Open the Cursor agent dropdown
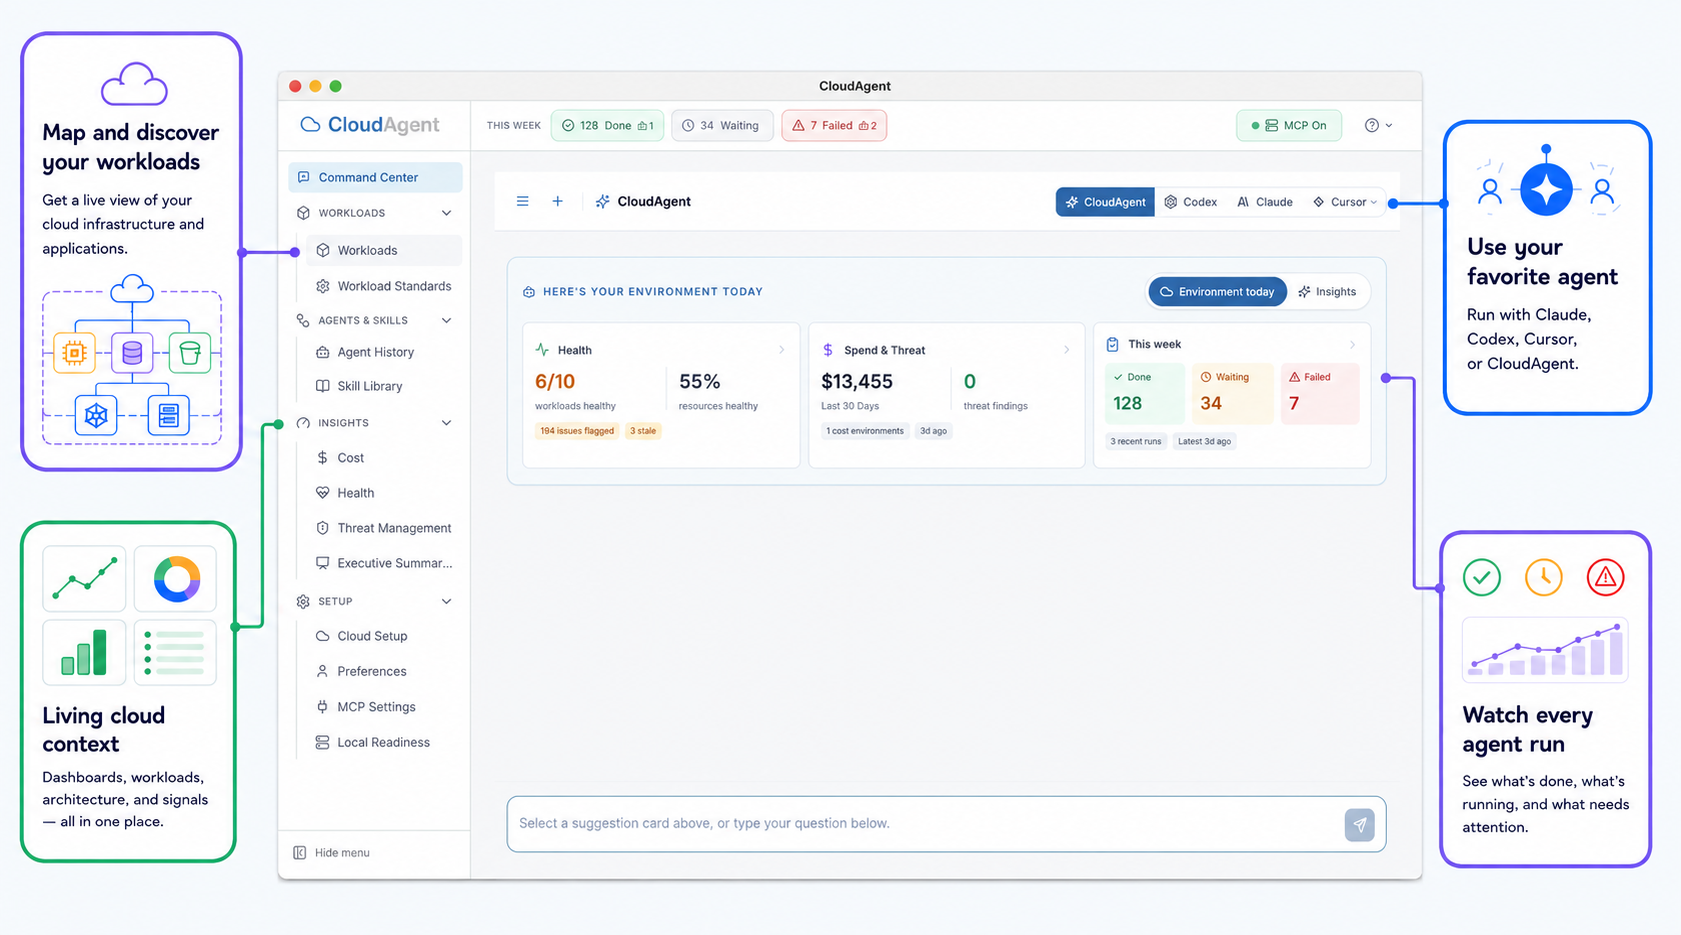The width and height of the screenshot is (1681, 935). click(1345, 202)
